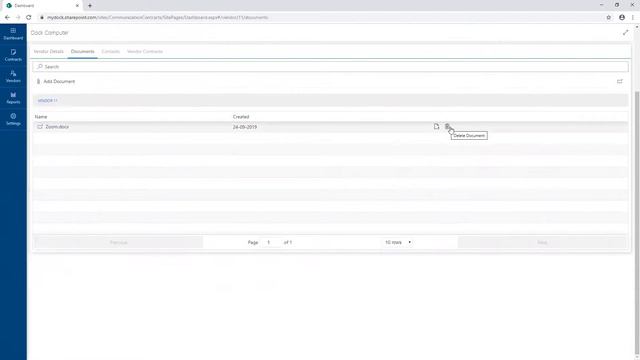Image resolution: width=640 pixels, height=360 pixels.
Task: Click the document icon in Zoom.docx row
Action: (x=436, y=127)
